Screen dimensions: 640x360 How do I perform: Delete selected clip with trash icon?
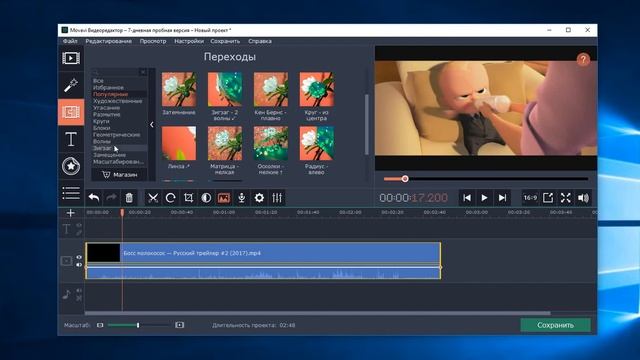(x=129, y=198)
